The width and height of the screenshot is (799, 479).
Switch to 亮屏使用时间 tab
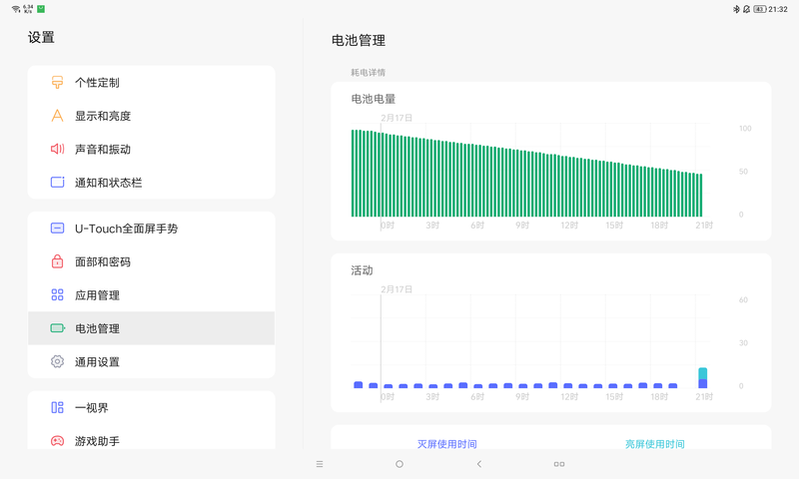tap(655, 444)
